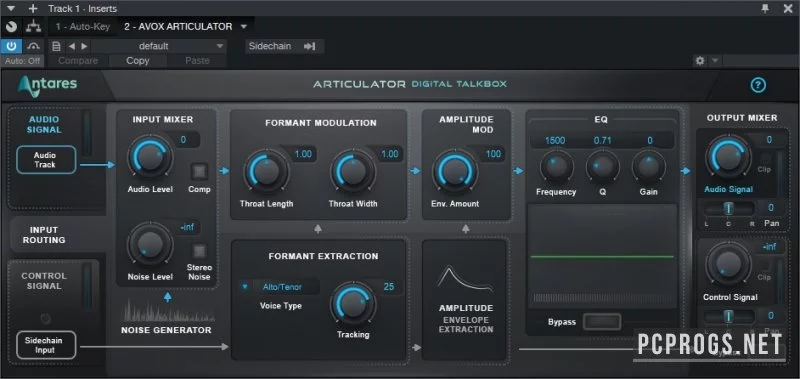Toggle the EQ Bypass switch
This screenshot has width=800, height=379.
602,322
